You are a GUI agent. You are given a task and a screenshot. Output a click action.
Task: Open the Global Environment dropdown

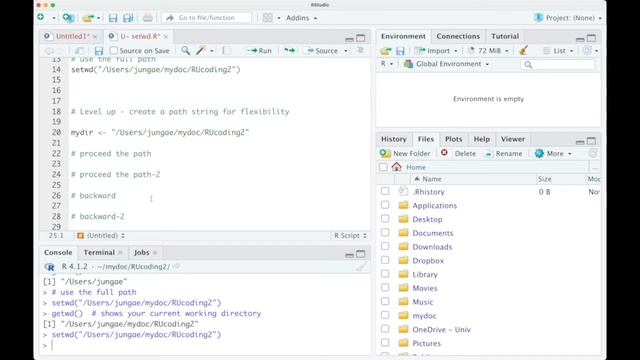click(446, 64)
